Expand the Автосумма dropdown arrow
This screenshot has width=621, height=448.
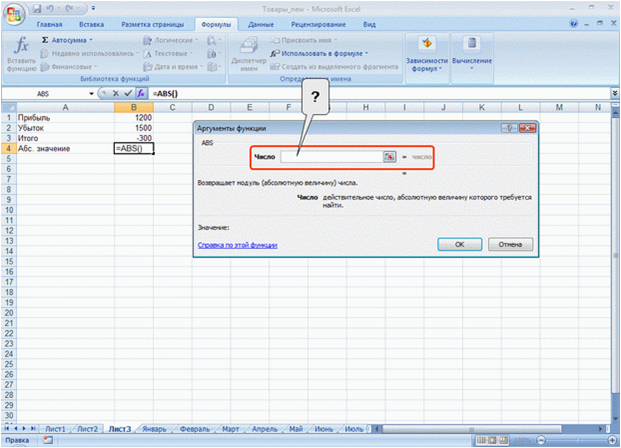tap(91, 40)
